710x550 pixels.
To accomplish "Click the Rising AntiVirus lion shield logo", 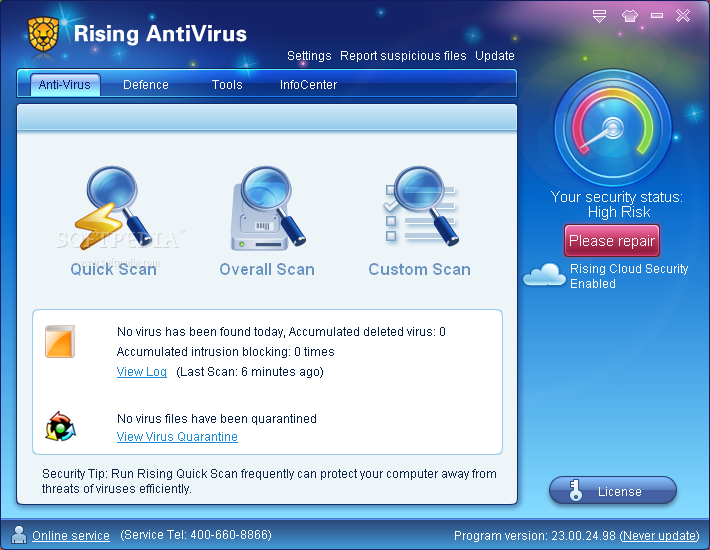I will coord(43,34).
